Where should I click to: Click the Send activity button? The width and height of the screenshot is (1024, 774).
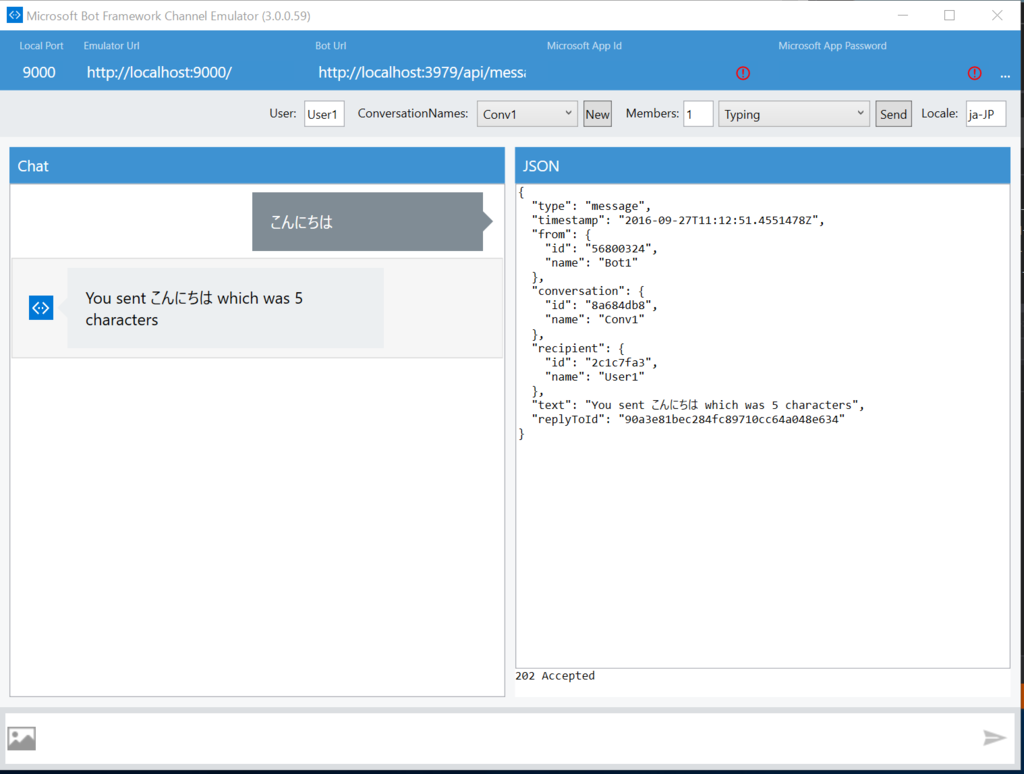point(893,114)
